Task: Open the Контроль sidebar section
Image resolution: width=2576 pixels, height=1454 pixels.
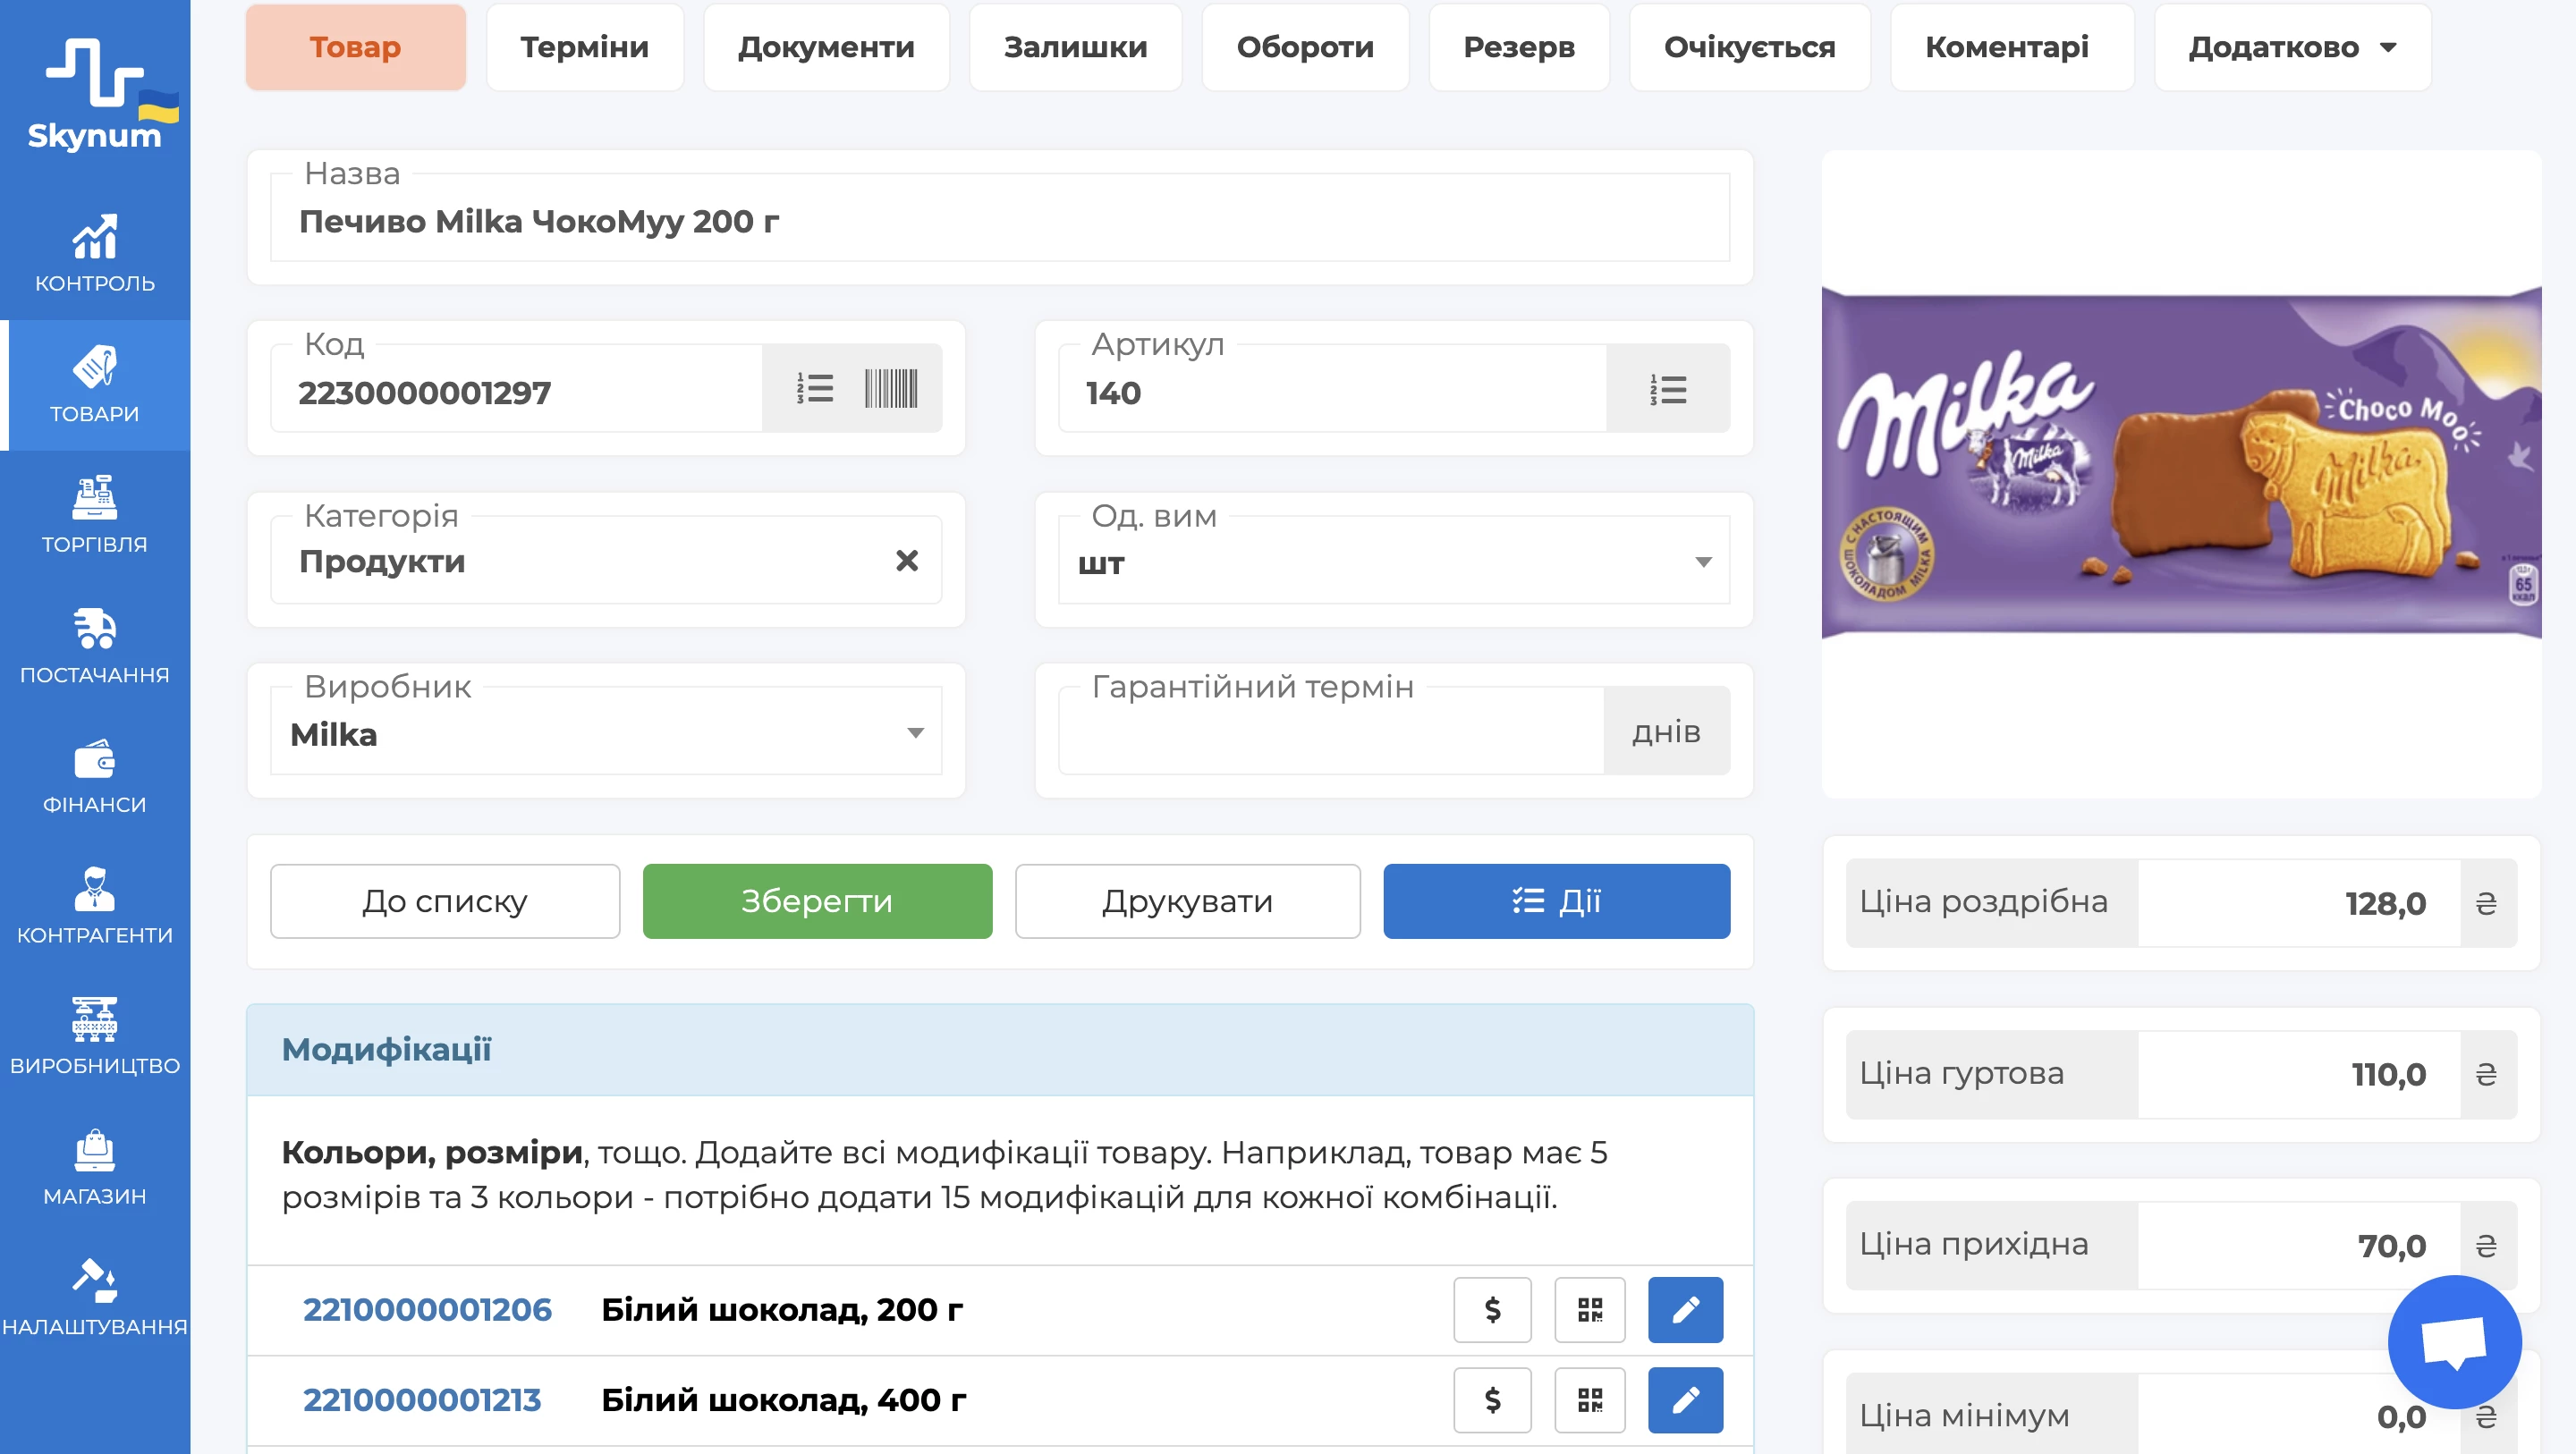Action: coord(95,254)
